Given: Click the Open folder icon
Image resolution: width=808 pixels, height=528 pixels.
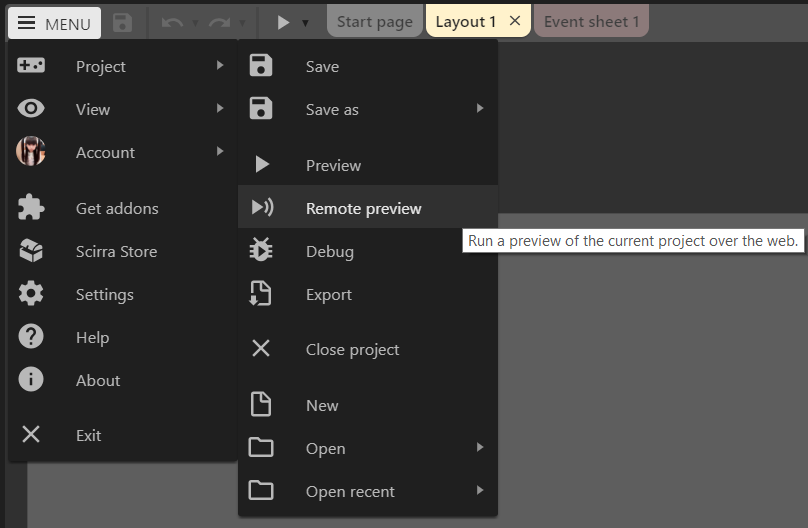Looking at the screenshot, I should pos(261,447).
